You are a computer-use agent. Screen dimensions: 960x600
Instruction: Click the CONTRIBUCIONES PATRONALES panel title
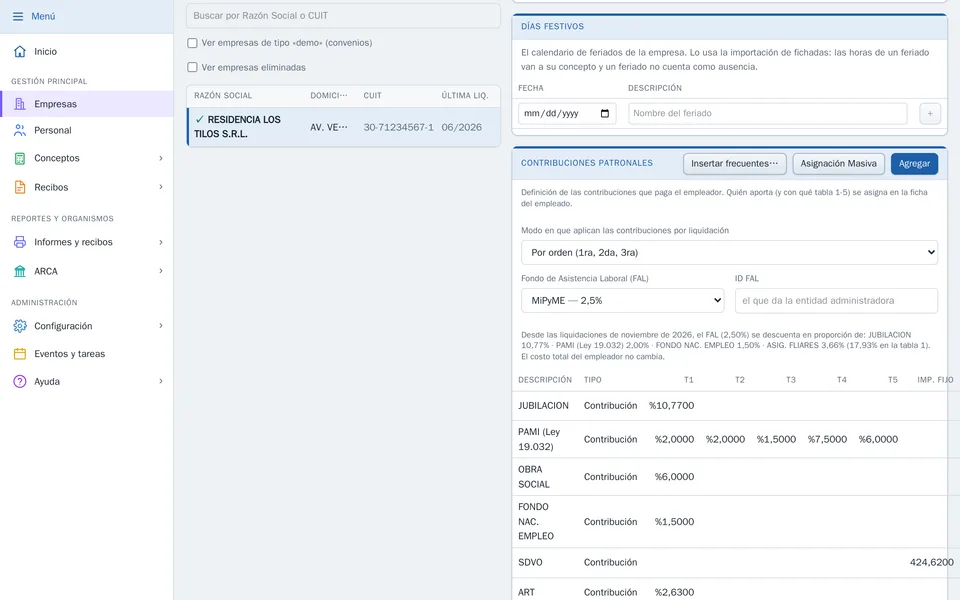(x=587, y=163)
